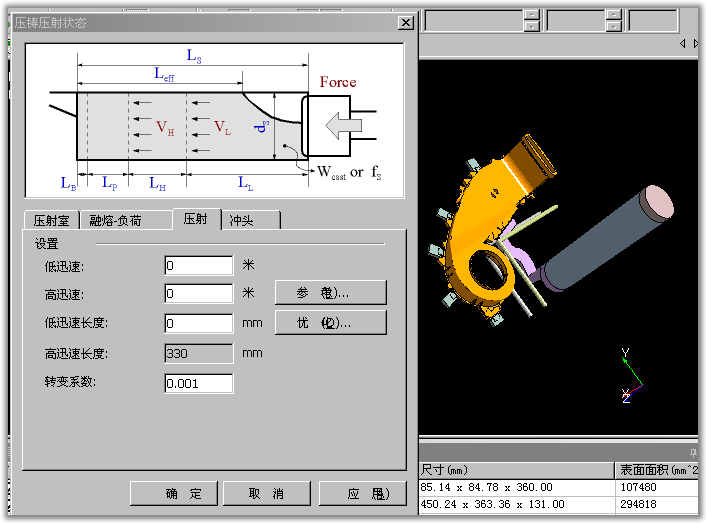This screenshot has height=523, width=706.
Task: Click the first toolbar spinner down arrow
Action: pos(532,27)
